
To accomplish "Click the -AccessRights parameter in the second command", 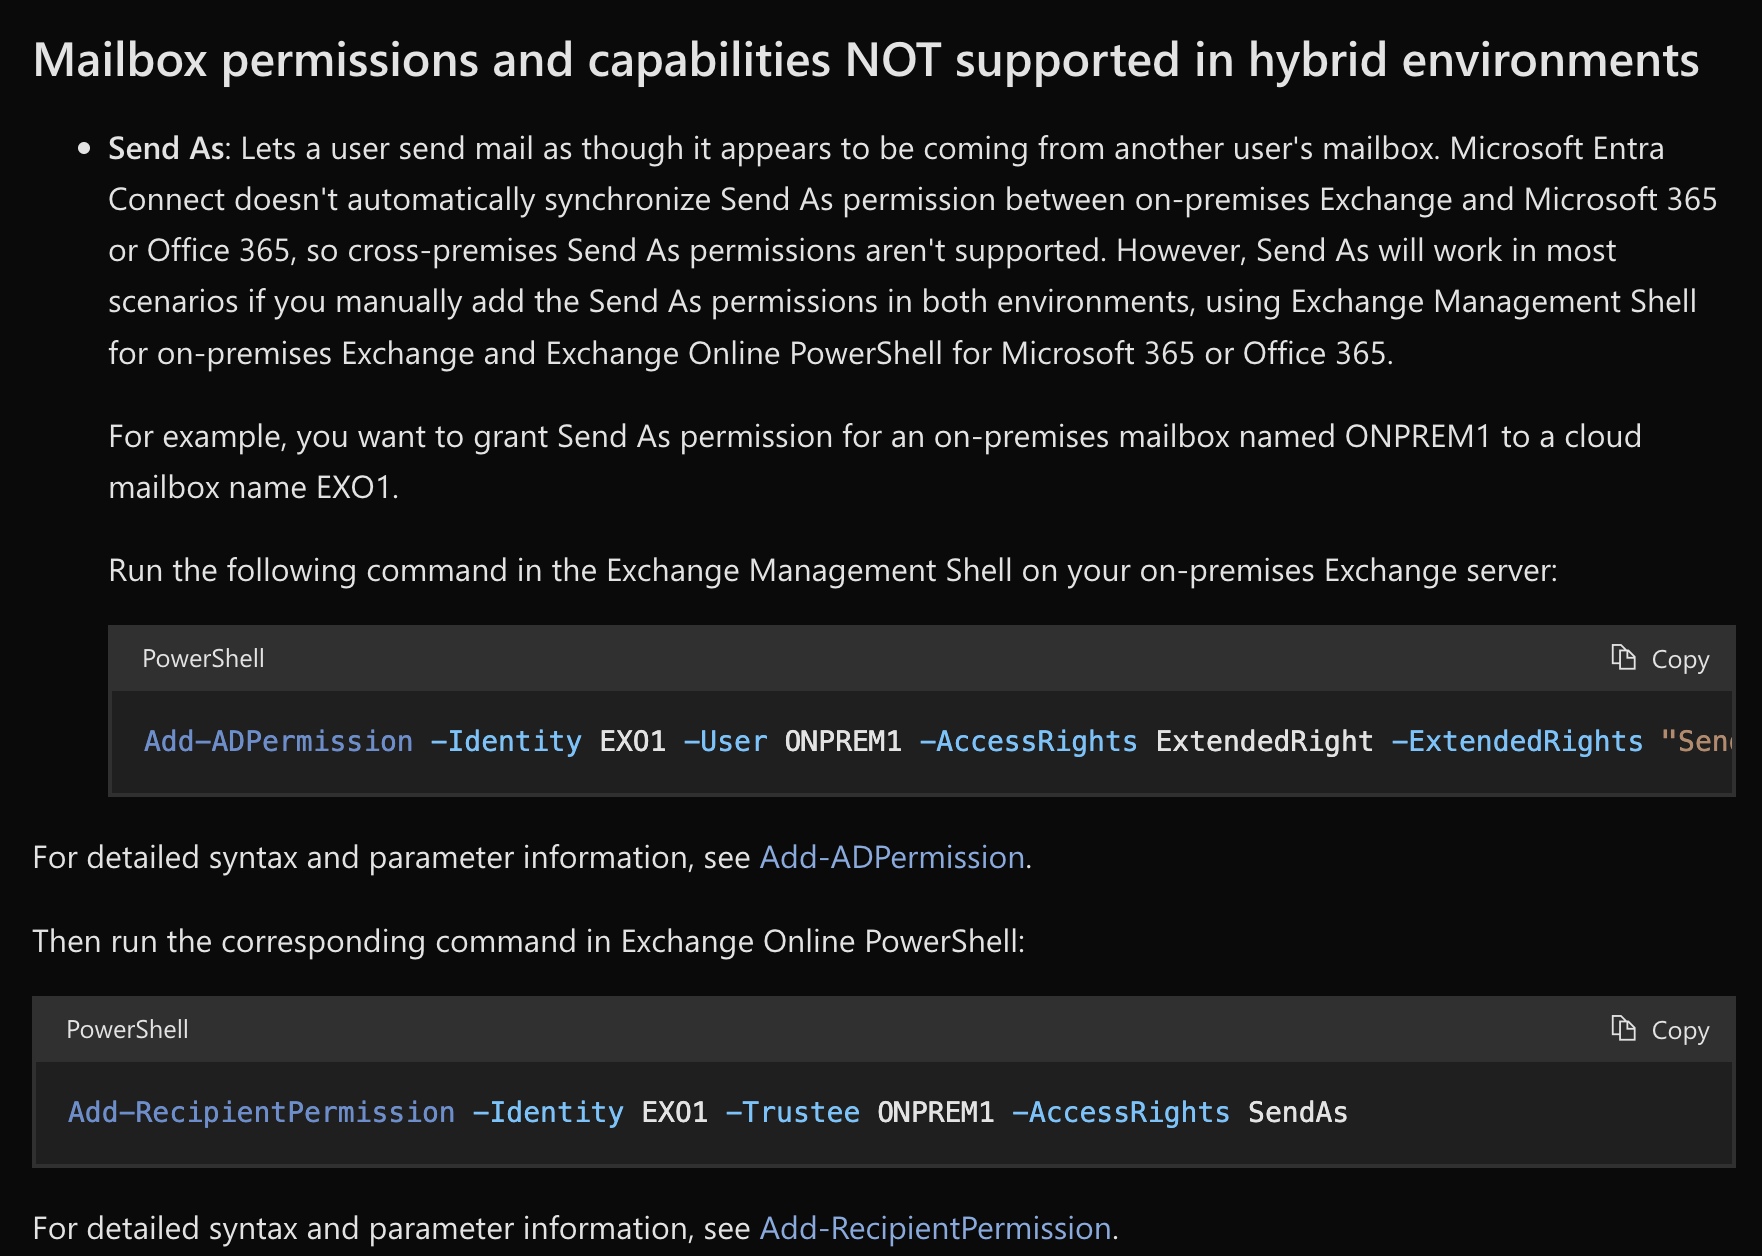I will click(1122, 1112).
